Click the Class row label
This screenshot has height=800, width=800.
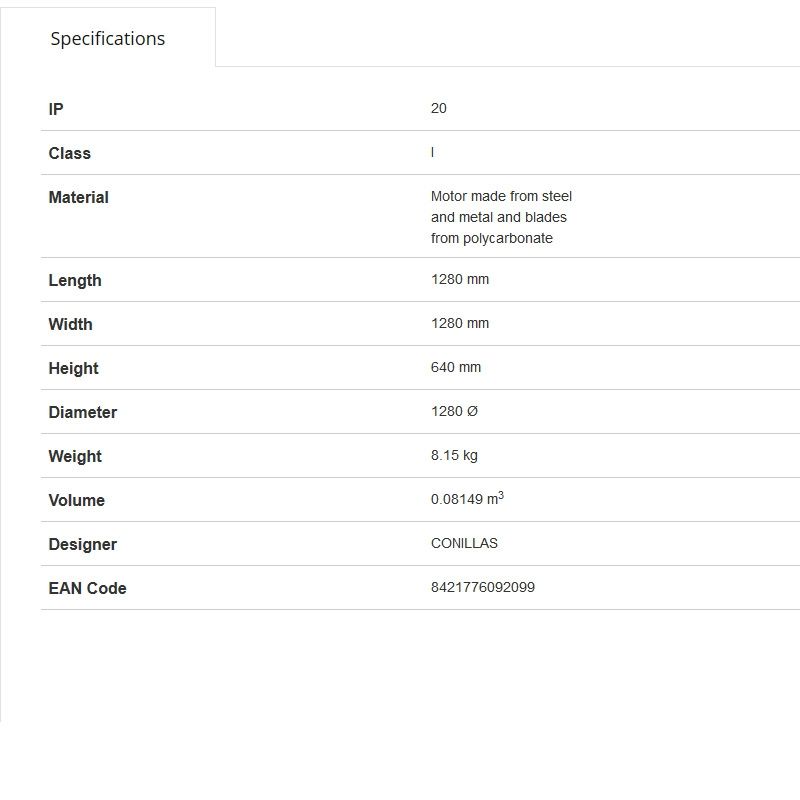(x=69, y=153)
